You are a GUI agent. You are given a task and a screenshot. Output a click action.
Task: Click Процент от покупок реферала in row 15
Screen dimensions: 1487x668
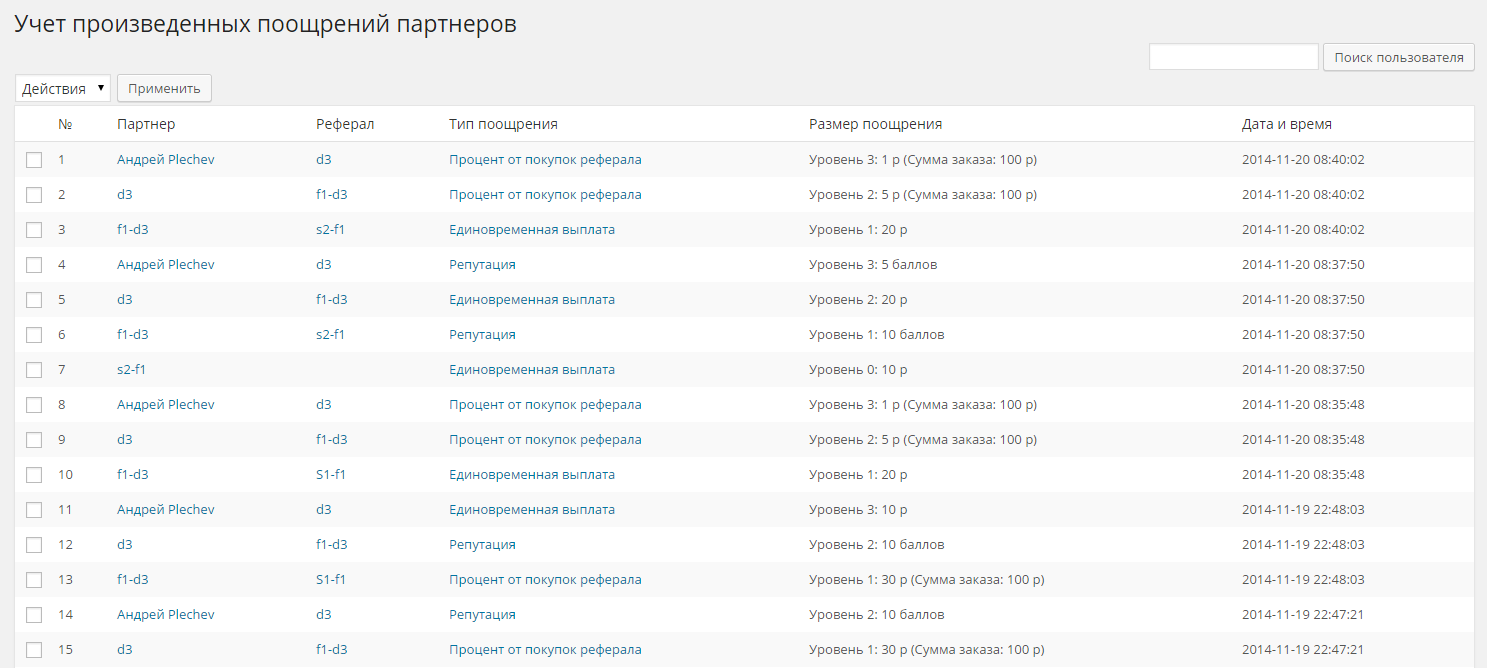tap(545, 650)
